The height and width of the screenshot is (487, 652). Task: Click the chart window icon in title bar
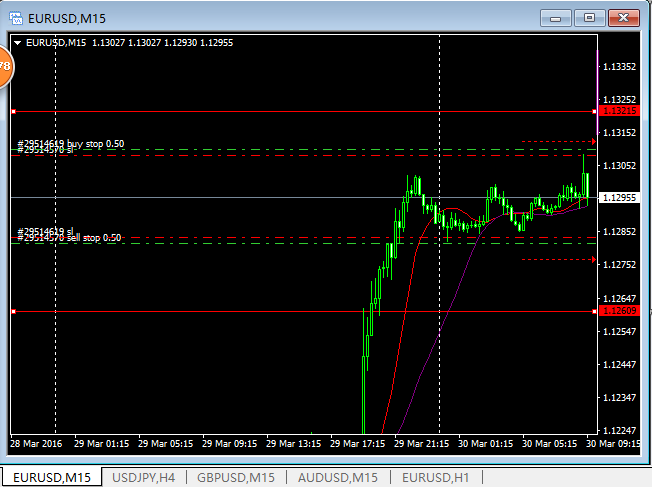click(x=17, y=17)
